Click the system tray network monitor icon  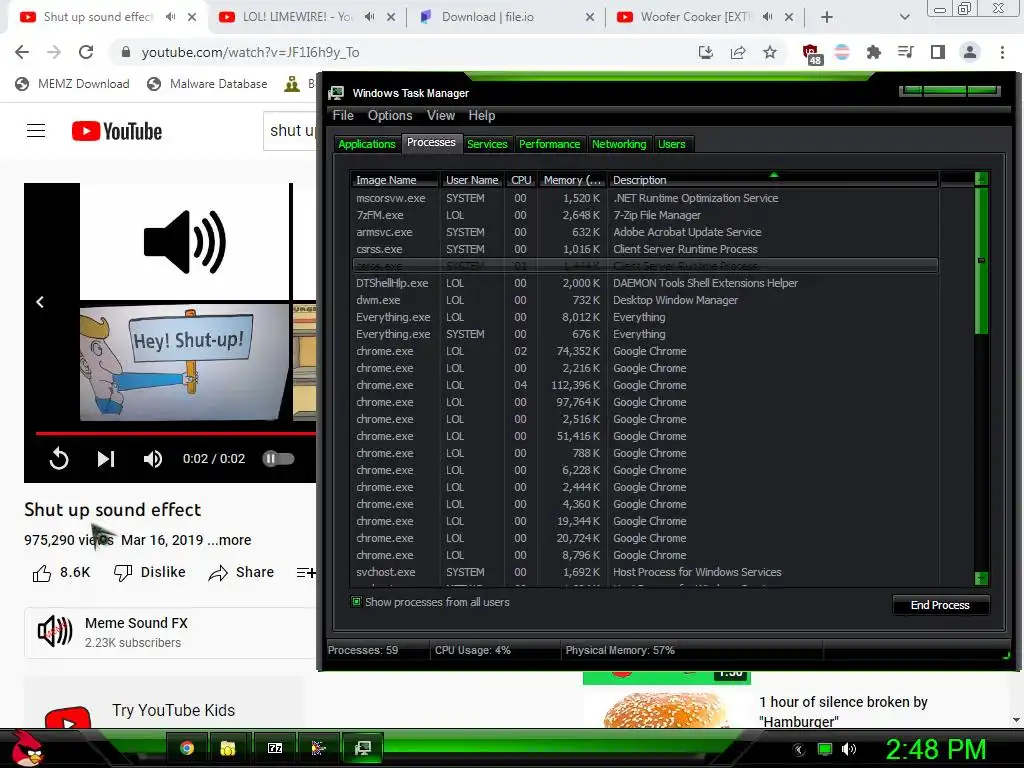(x=825, y=749)
